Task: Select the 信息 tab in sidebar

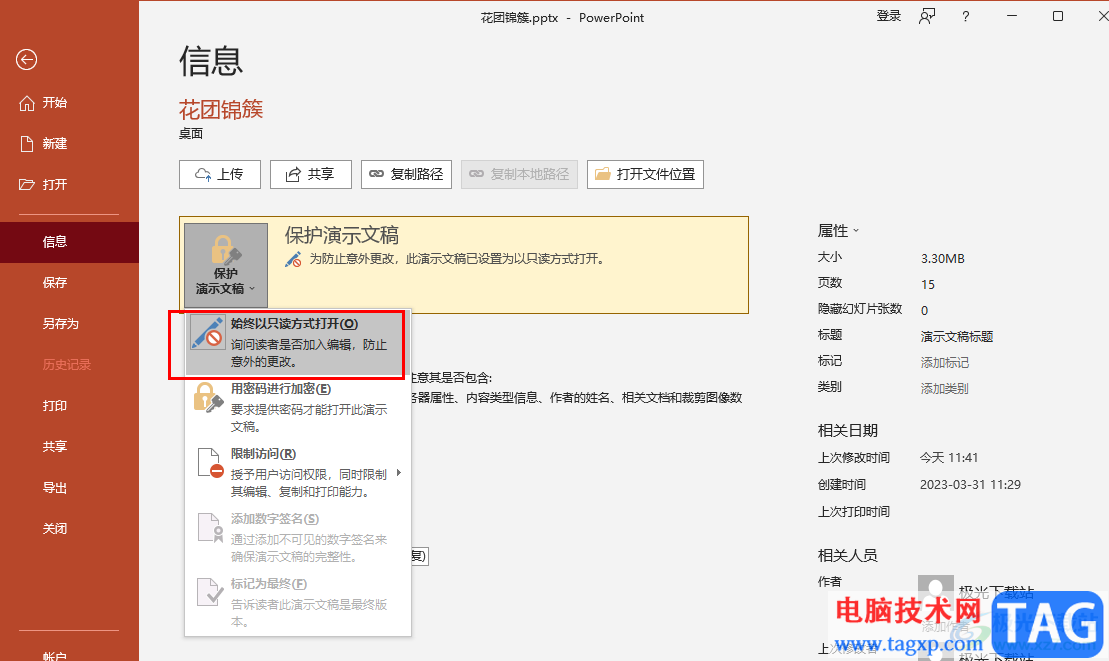Action: [x=69, y=242]
